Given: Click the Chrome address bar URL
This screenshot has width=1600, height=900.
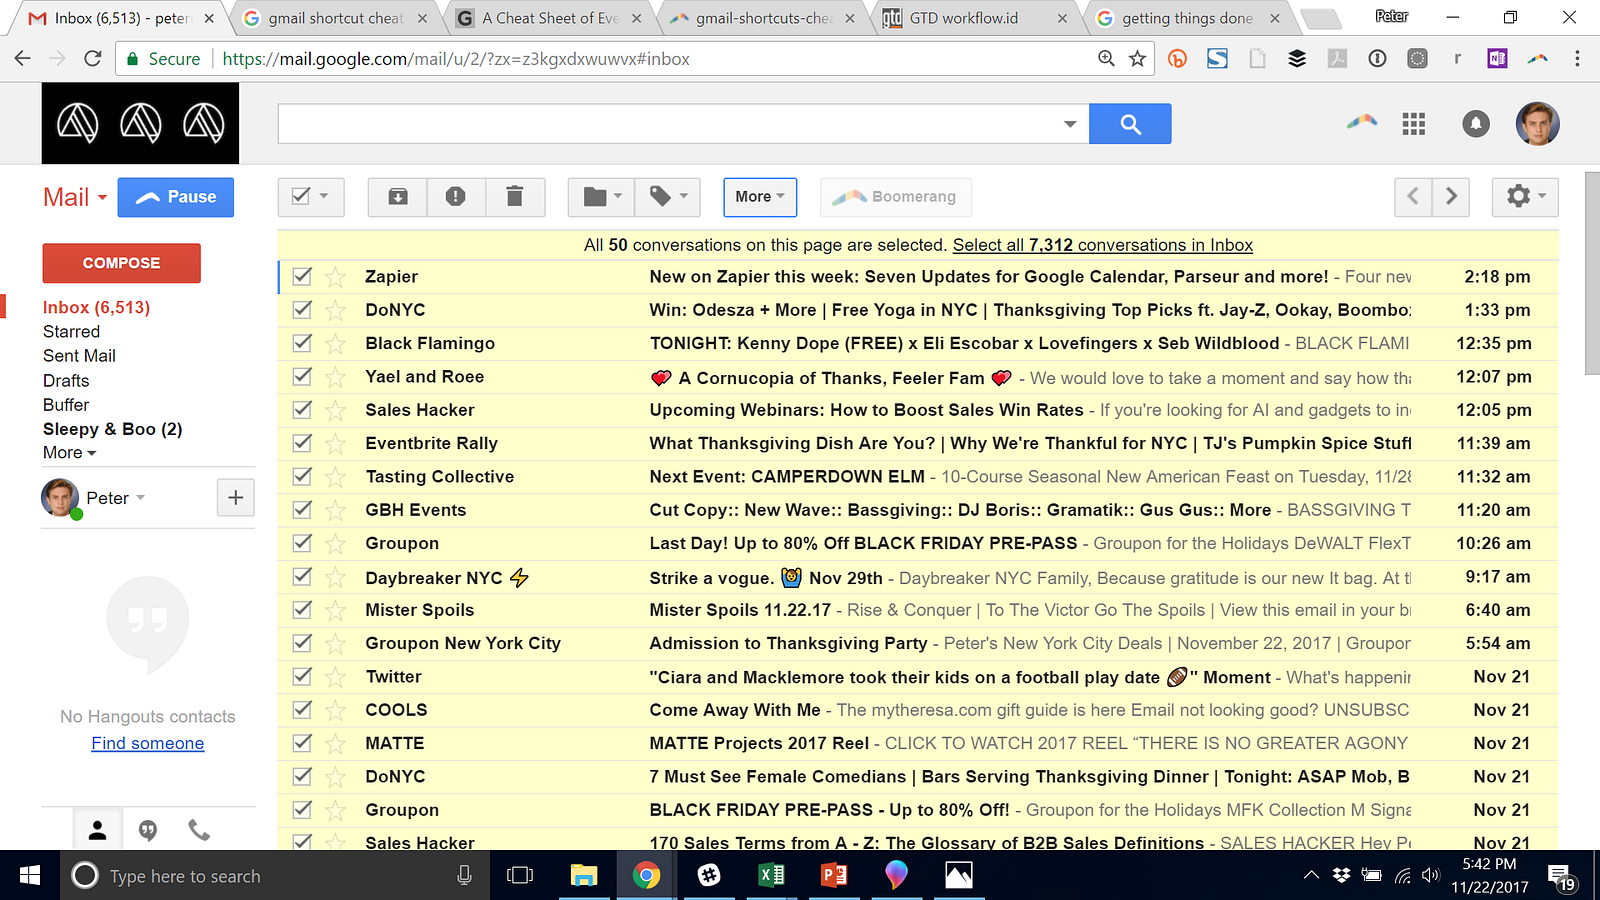Looking at the screenshot, I should click(x=456, y=59).
